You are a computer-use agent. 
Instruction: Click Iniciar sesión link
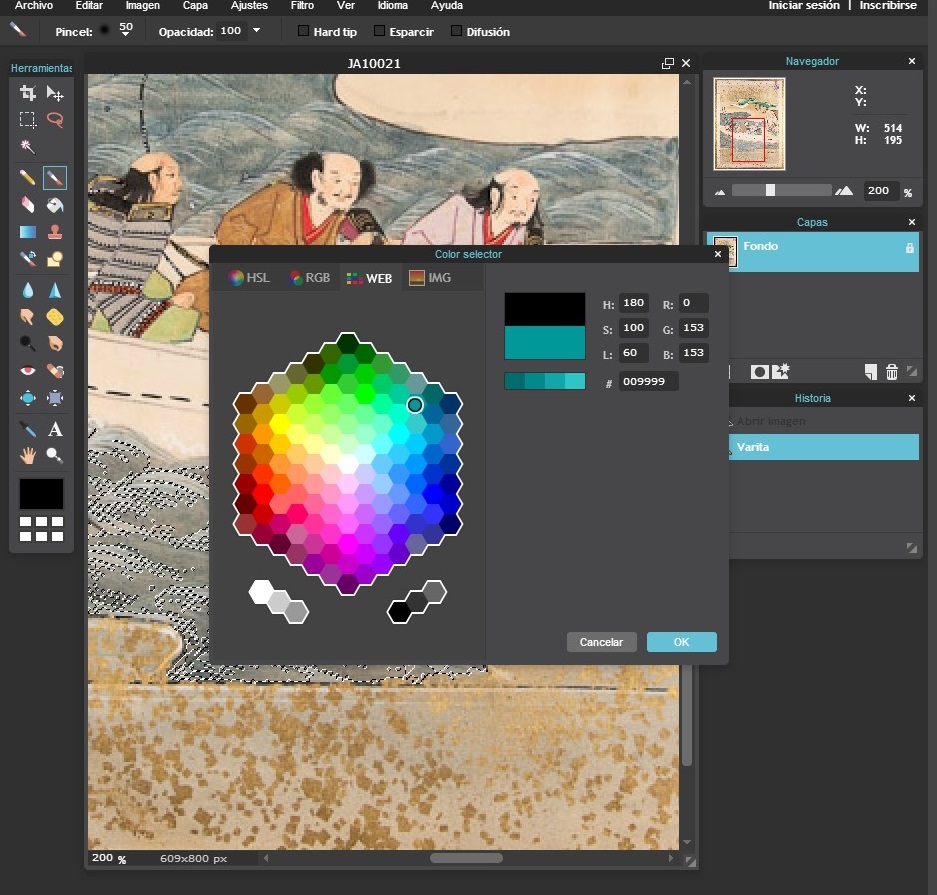804,5
